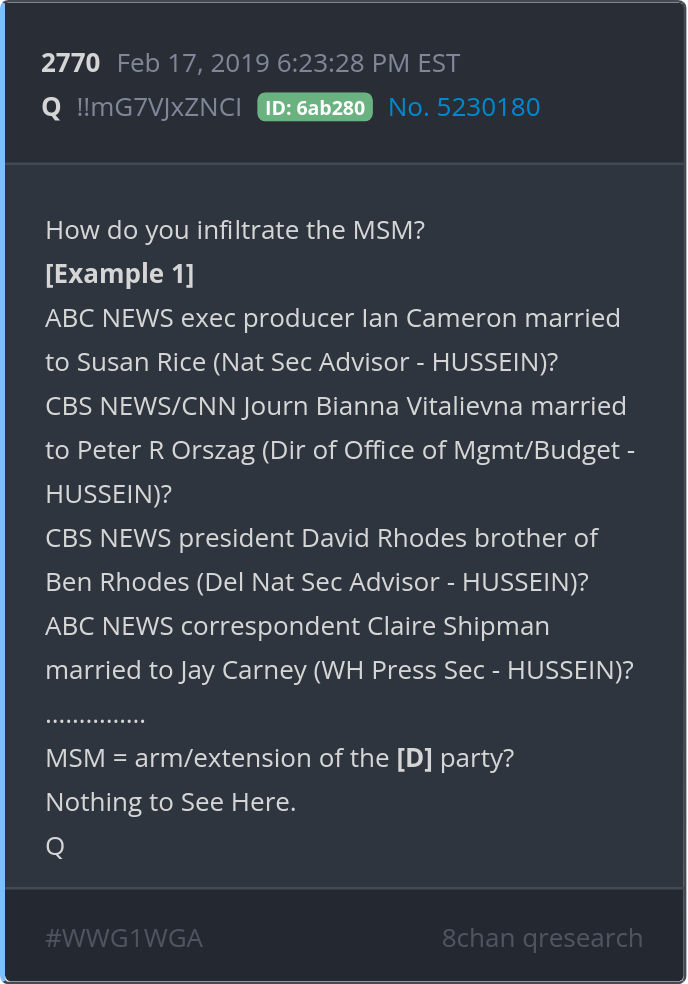Screen dimensions: 688x984
Task: Click the Q signature below the message
Action: tap(55, 846)
